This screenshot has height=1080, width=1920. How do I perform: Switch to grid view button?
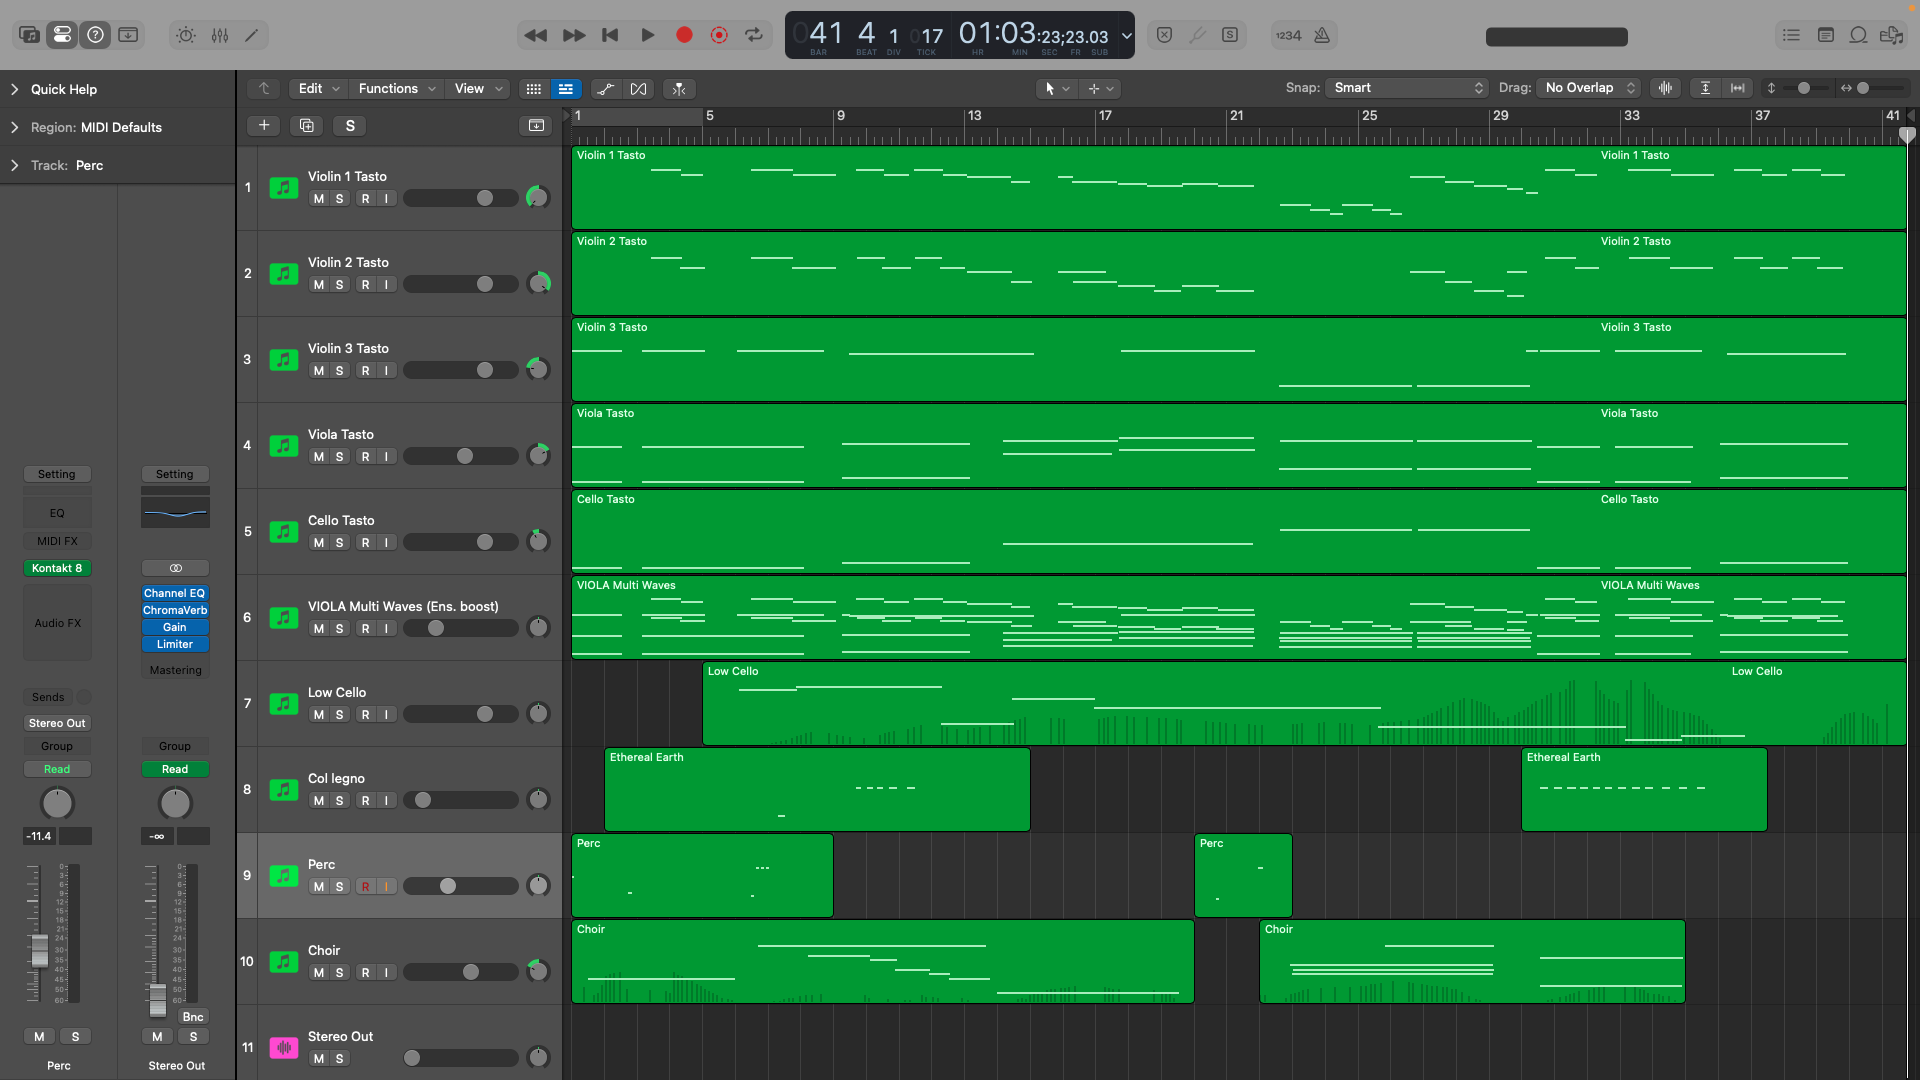click(534, 89)
